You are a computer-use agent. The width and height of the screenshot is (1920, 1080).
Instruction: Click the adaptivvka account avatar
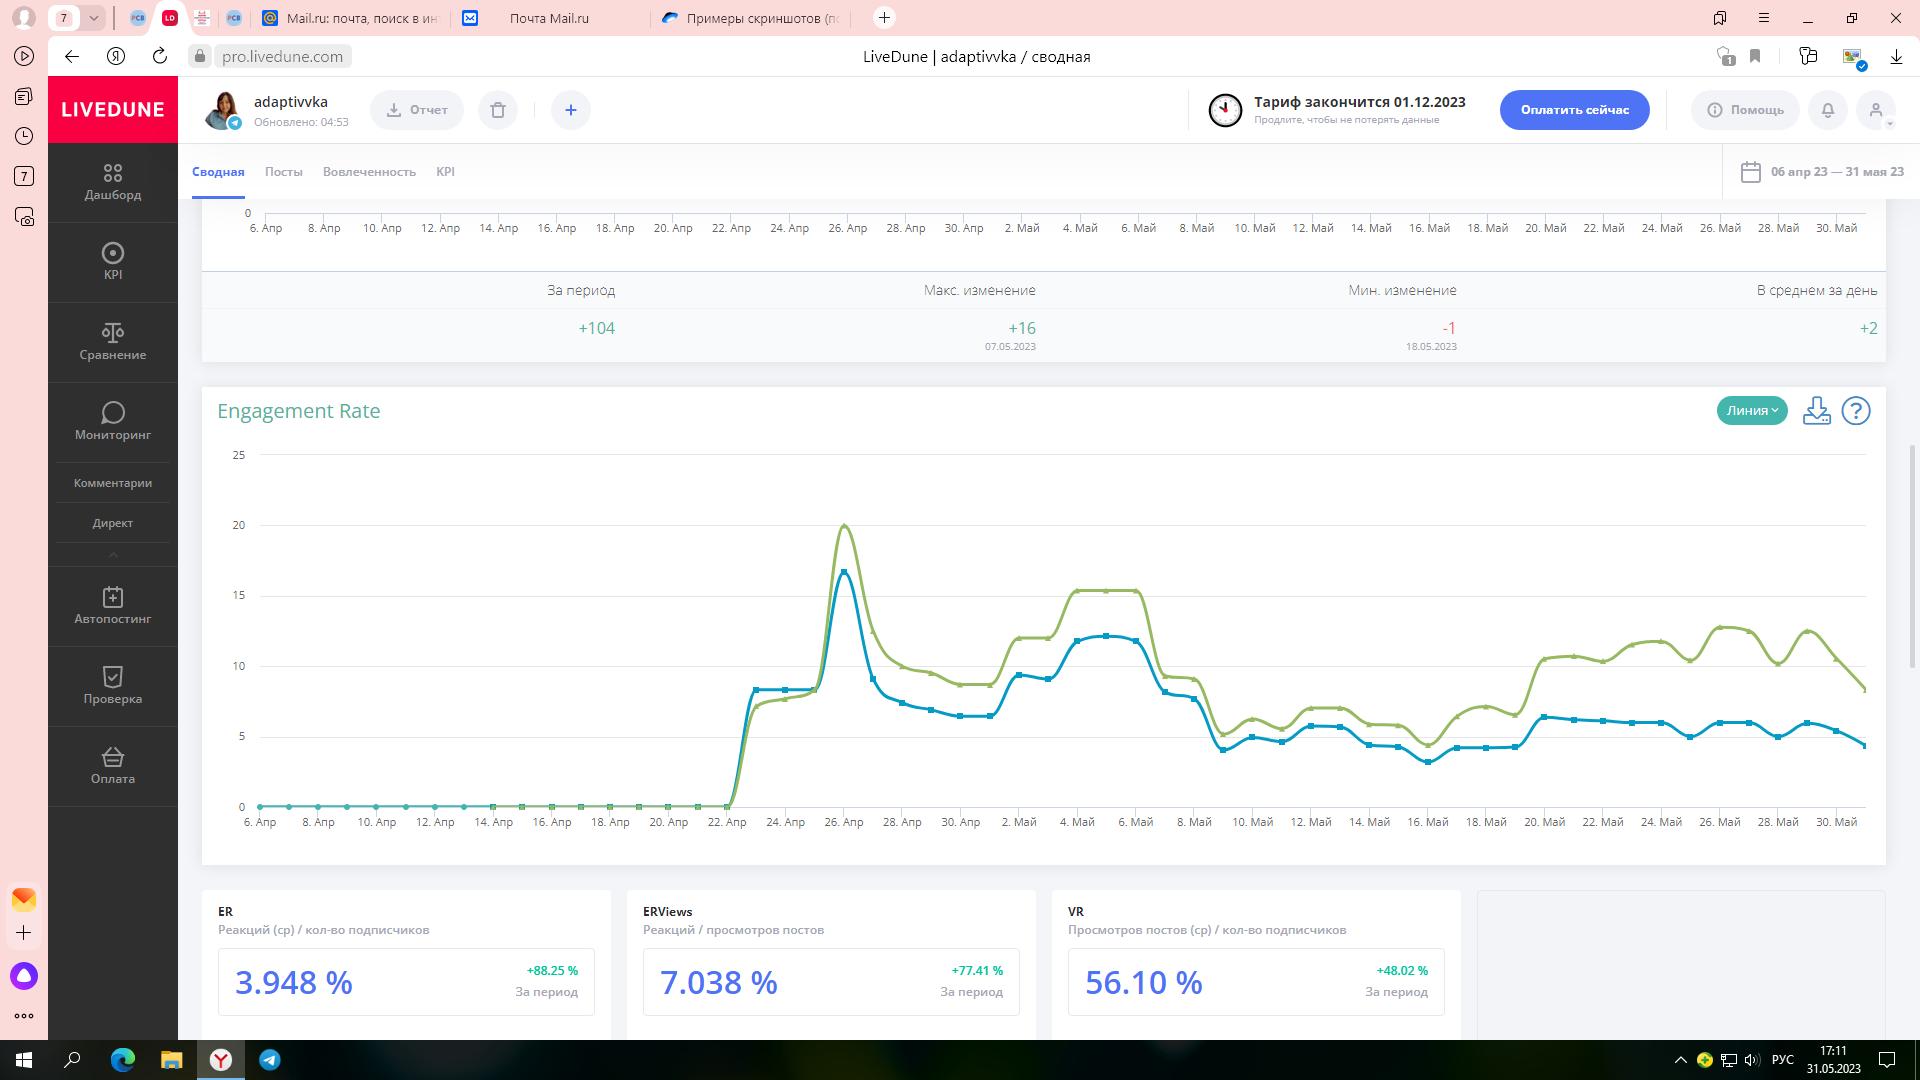(x=223, y=110)
